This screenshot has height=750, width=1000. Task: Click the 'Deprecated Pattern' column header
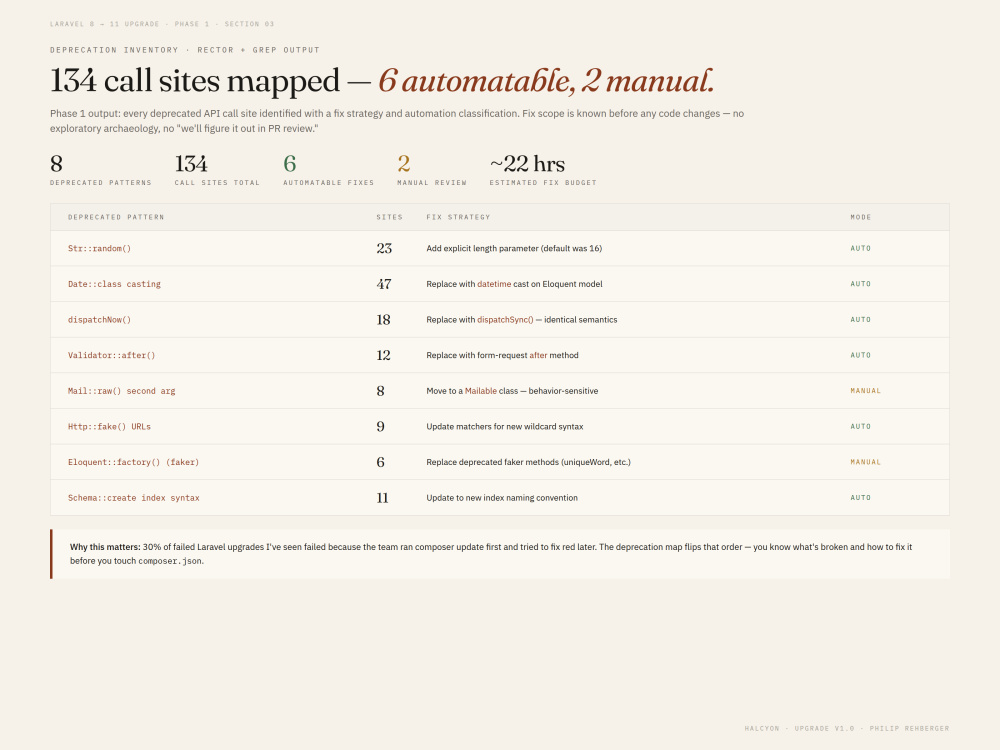tap(116, 217)
